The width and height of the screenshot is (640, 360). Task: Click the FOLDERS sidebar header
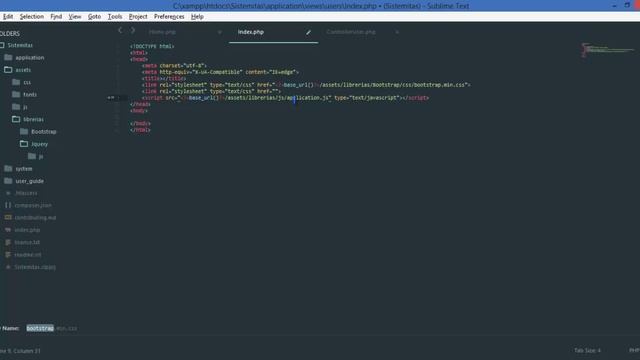[10, 33]
